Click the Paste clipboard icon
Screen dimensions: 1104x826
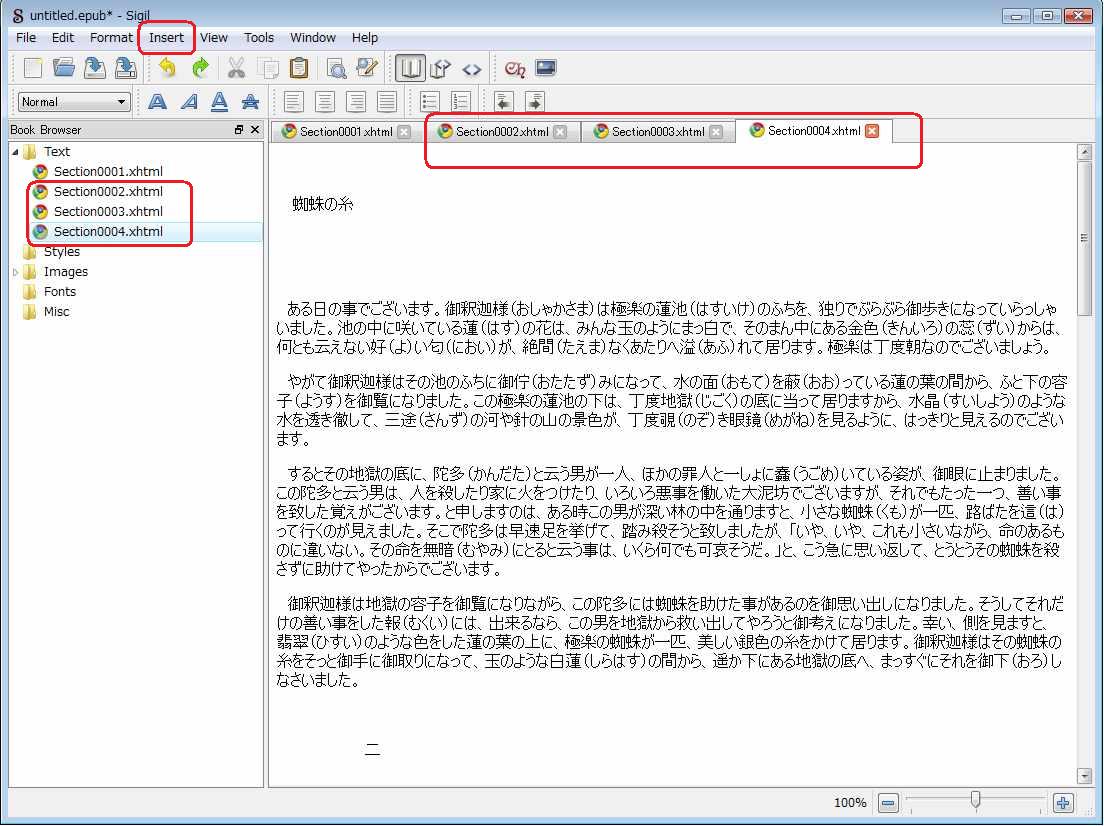tap(298, 68)
